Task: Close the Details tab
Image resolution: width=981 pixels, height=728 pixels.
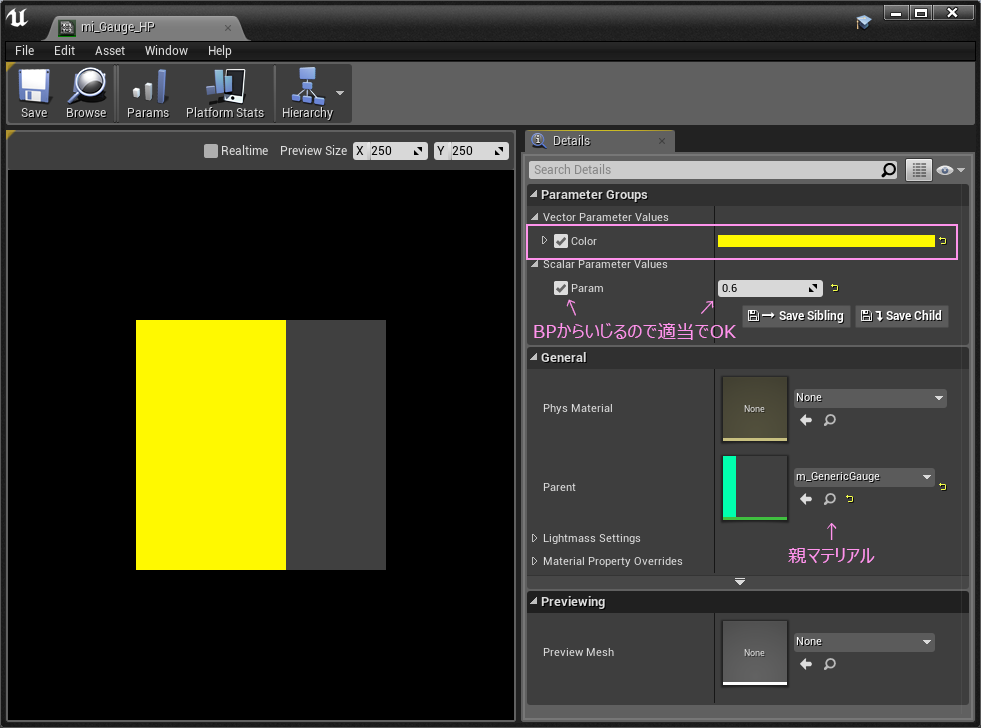Action: click(x=662, y=141)
